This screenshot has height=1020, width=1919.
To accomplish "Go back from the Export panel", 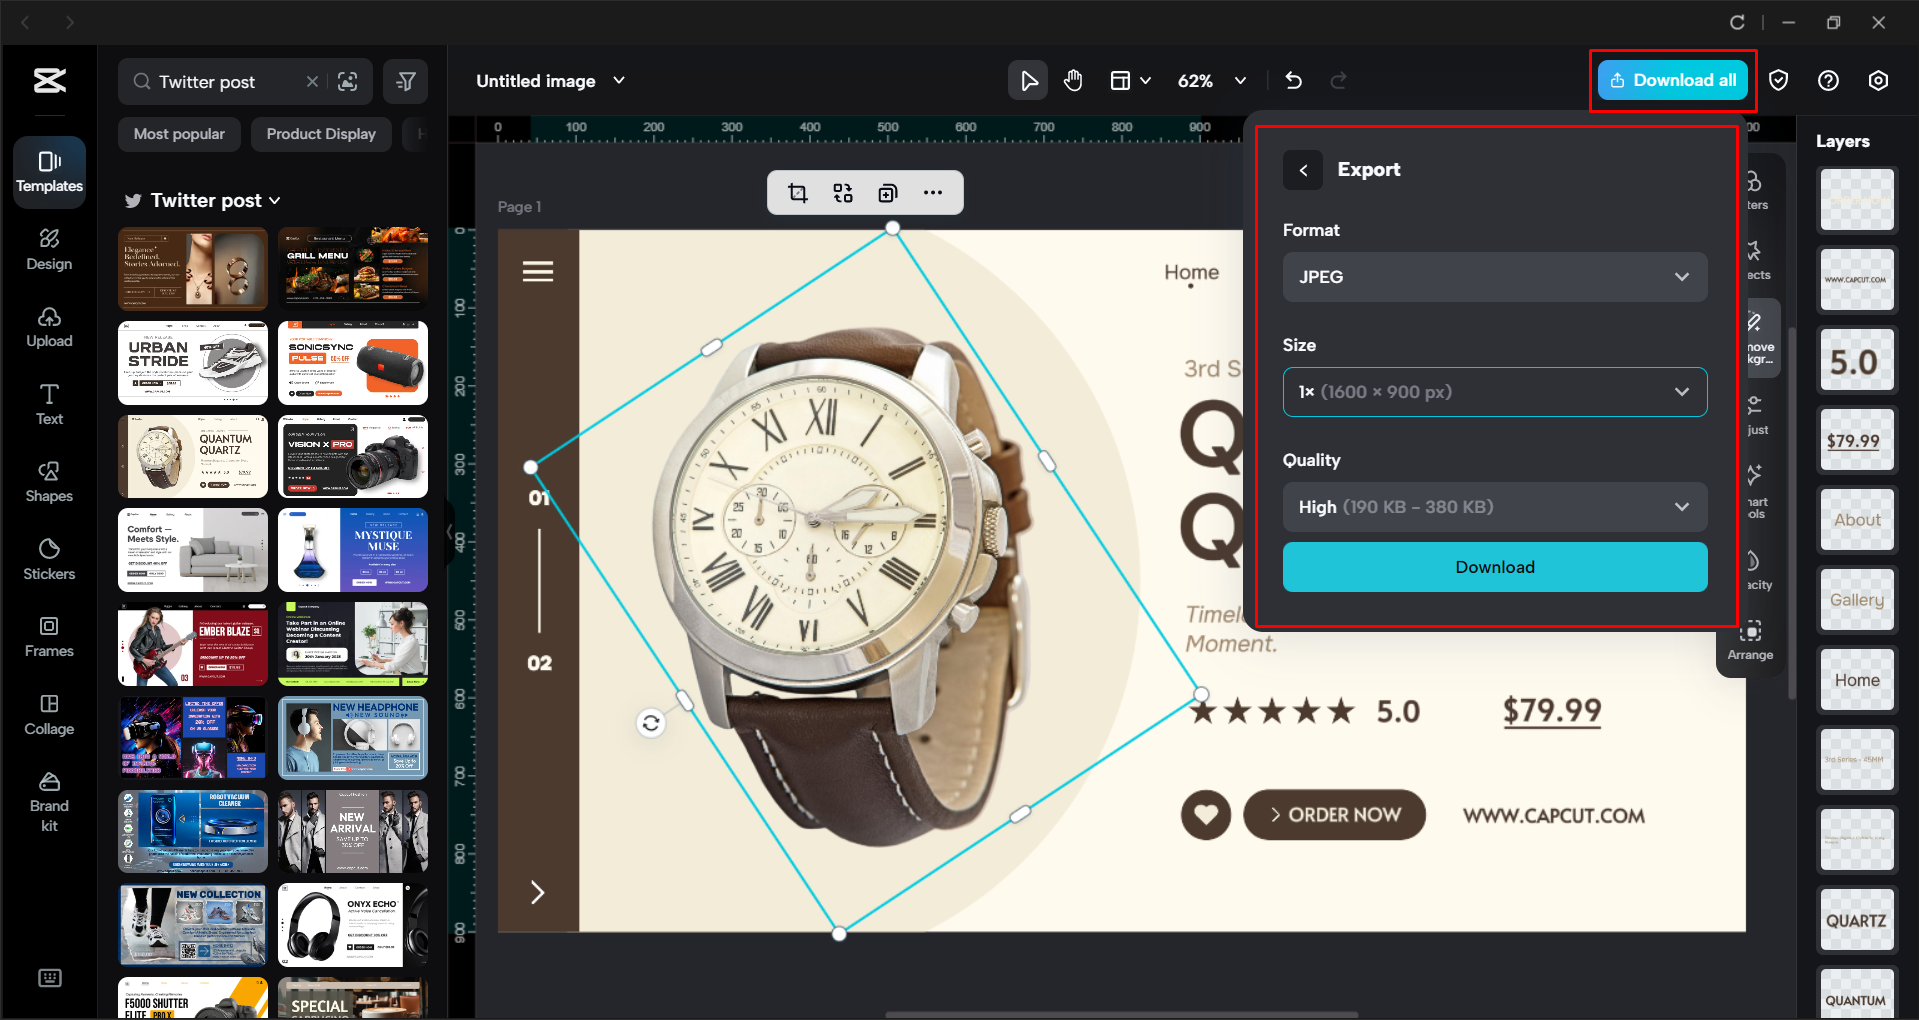I will point(1303,170).
